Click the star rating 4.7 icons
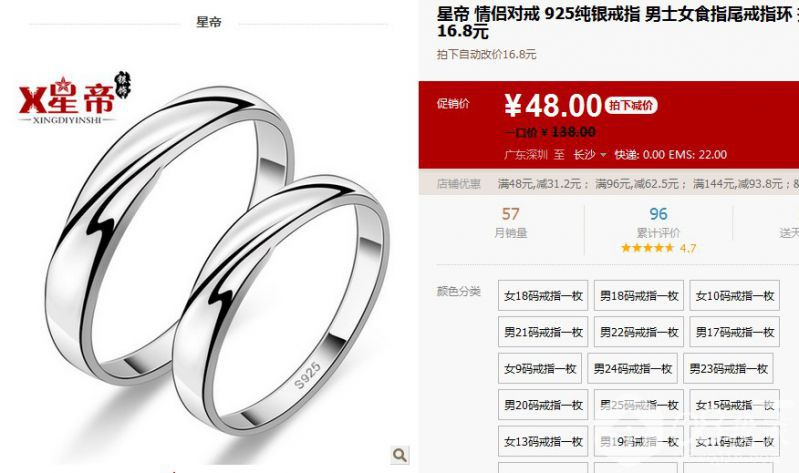Image resolution: width=799 pixels, height=473 pixels. pos(647,248)
